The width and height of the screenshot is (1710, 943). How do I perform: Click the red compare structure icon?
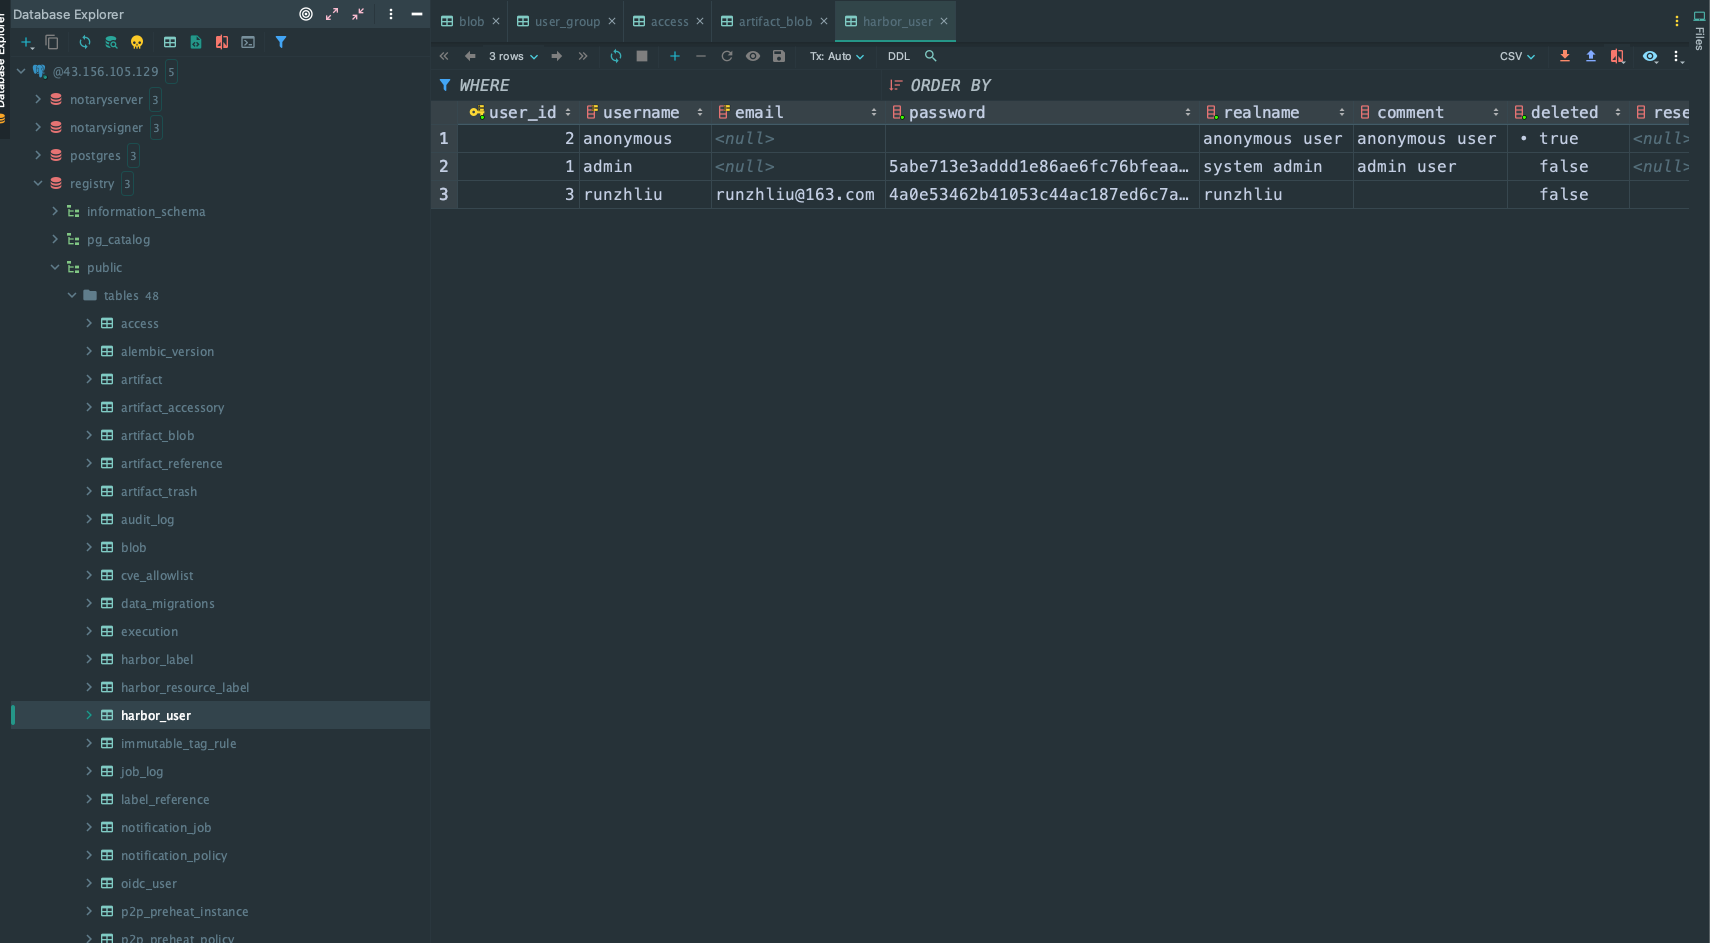[x=222, y=42]
